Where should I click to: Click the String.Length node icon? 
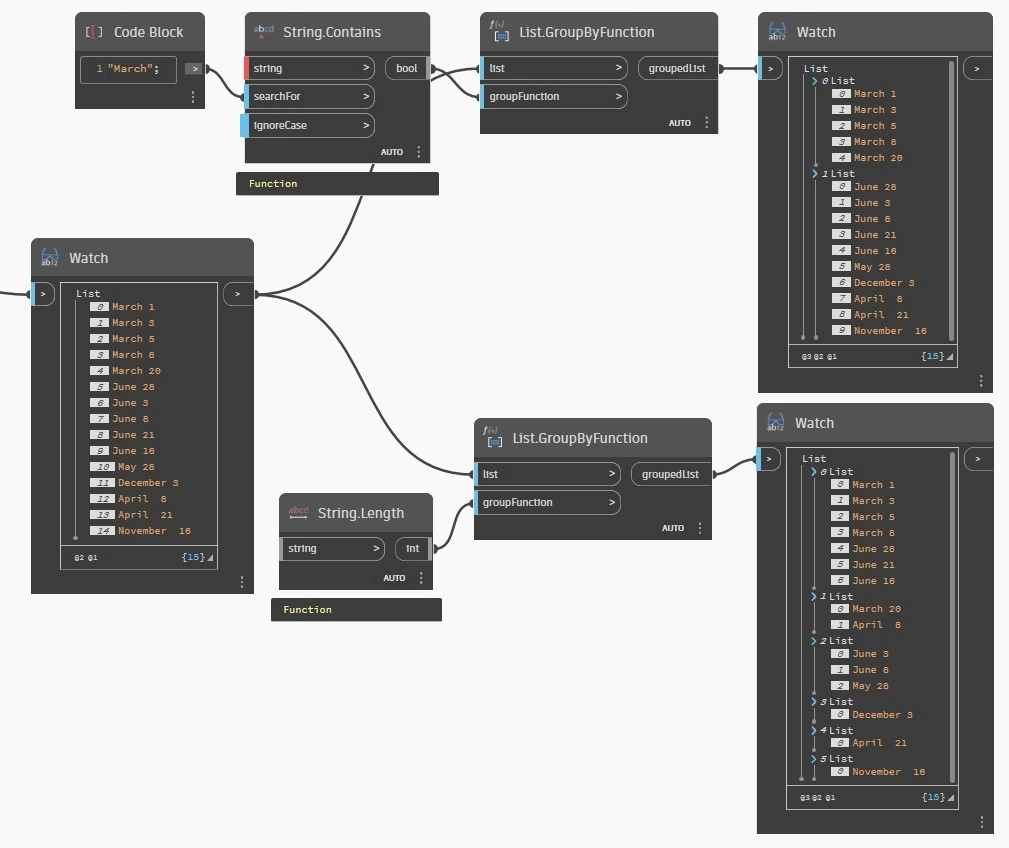coord(298,512)
